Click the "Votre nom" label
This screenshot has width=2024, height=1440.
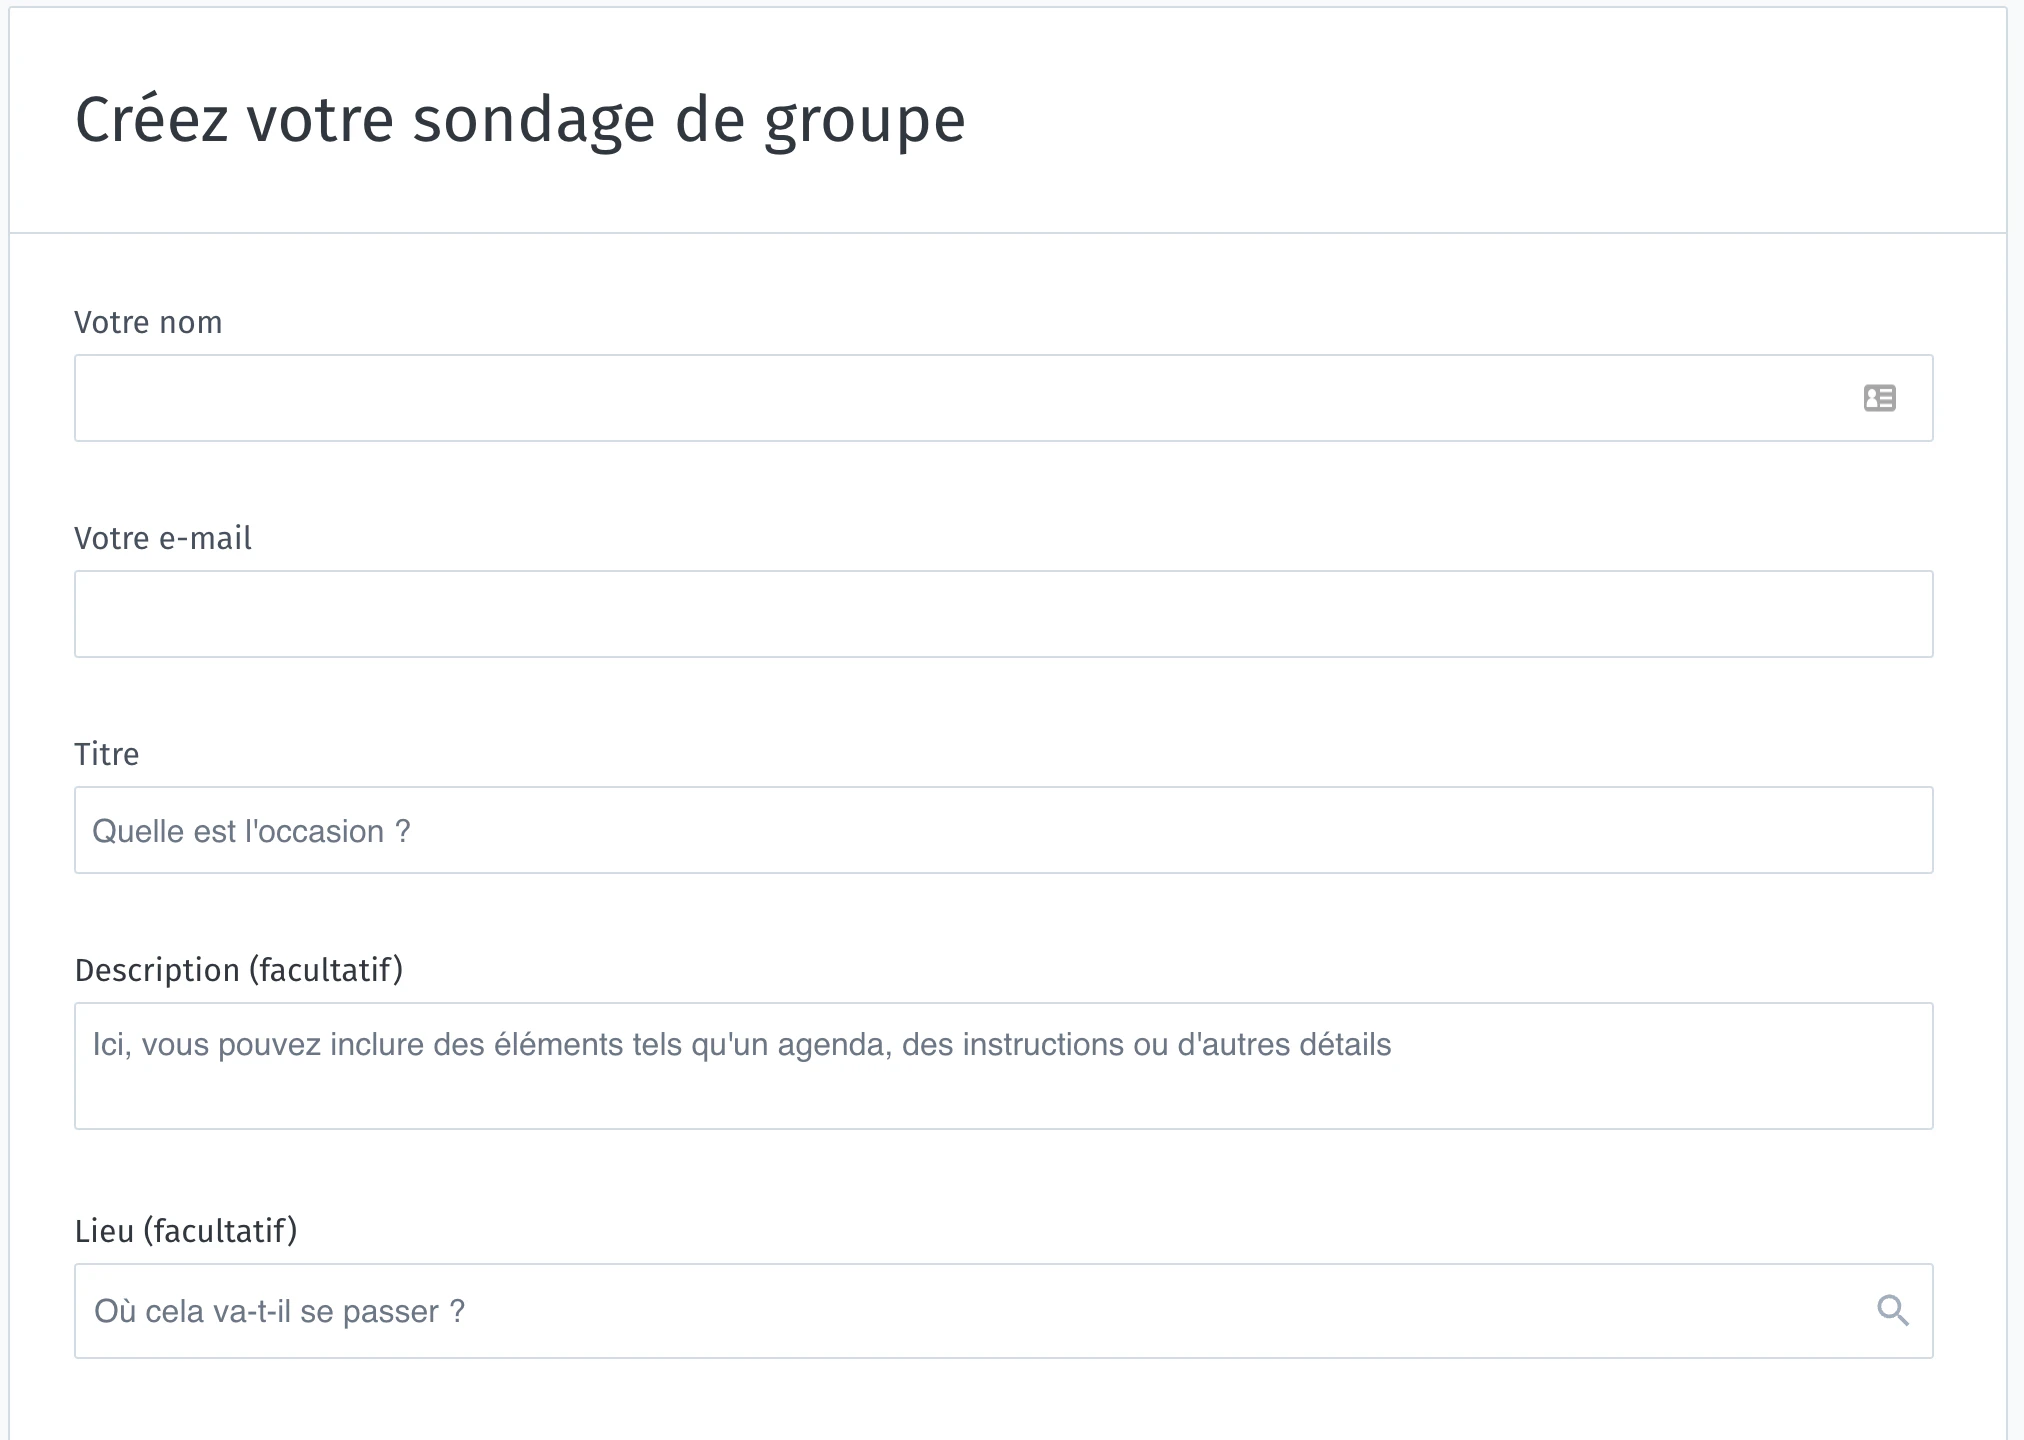148,322
